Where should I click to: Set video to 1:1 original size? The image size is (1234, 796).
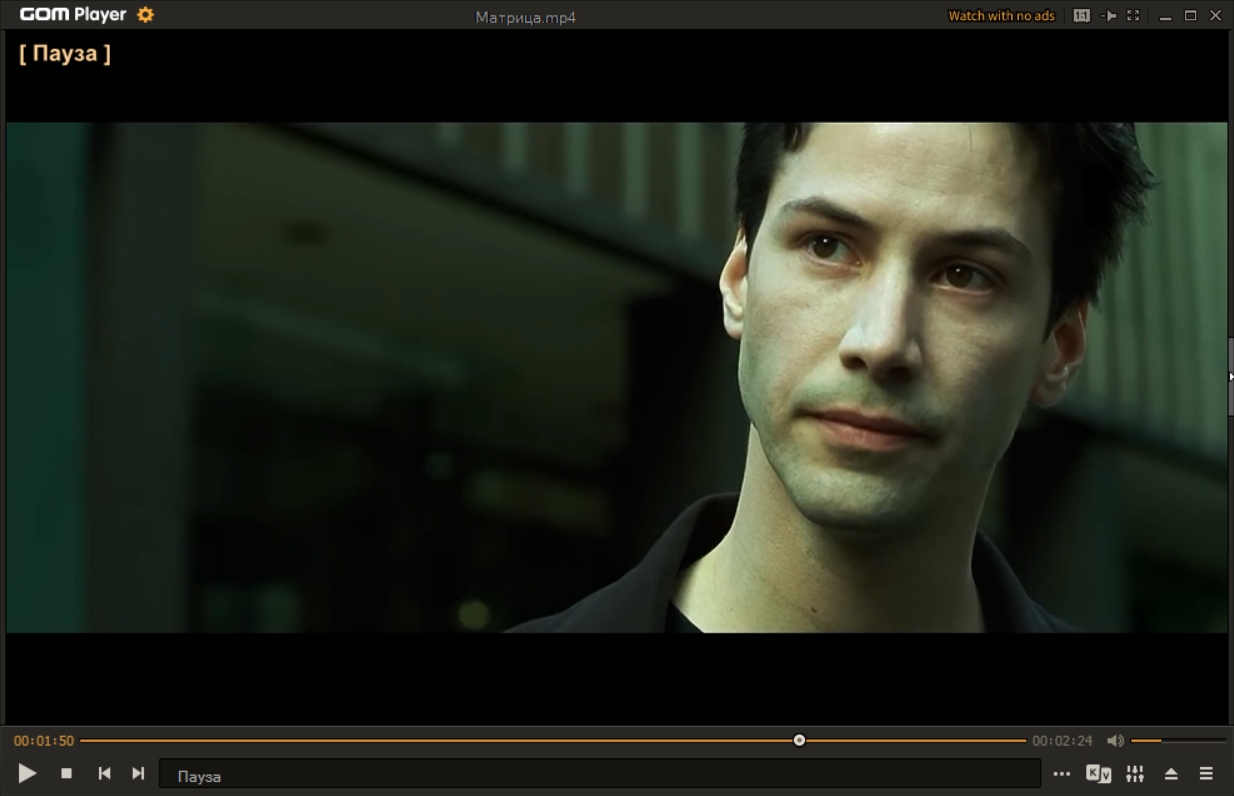(x=1082, y=16)
